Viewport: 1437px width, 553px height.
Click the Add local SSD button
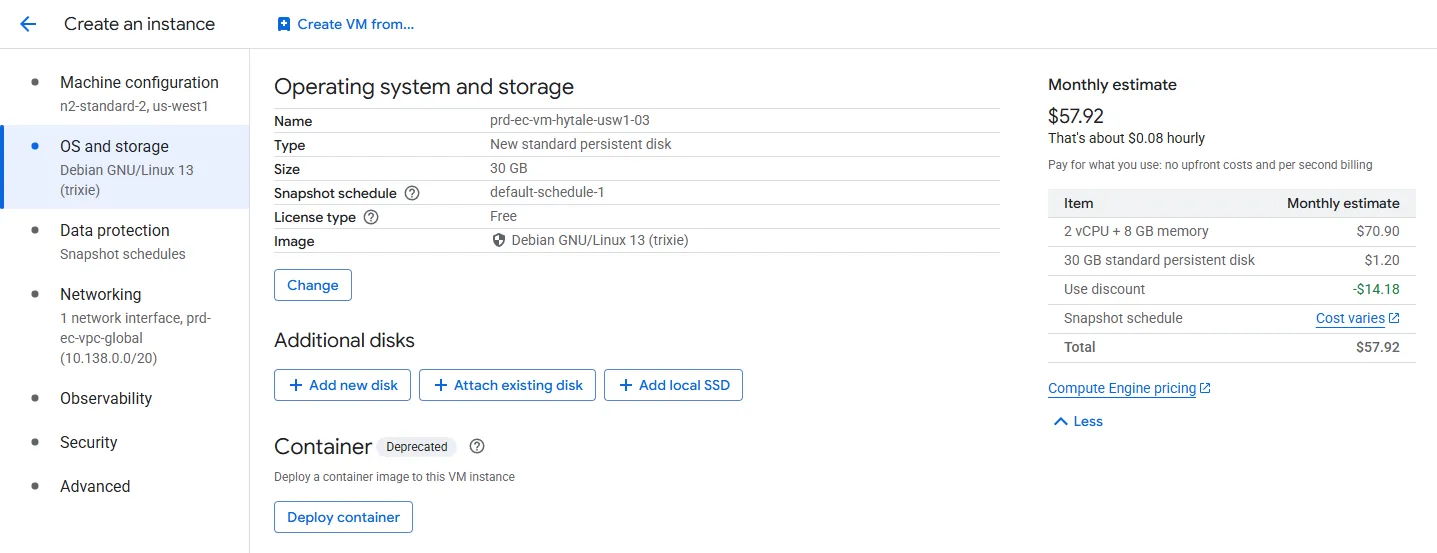[x=673, y=385]
